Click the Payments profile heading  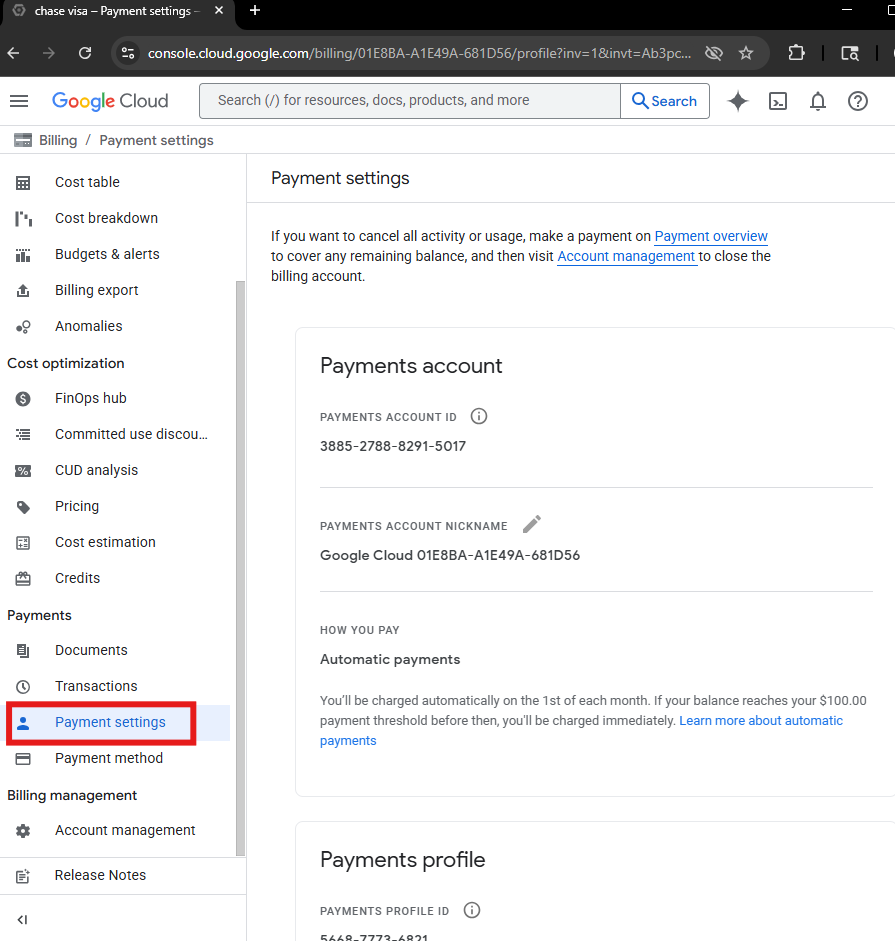pyautogui.click(x=402, y=859)
